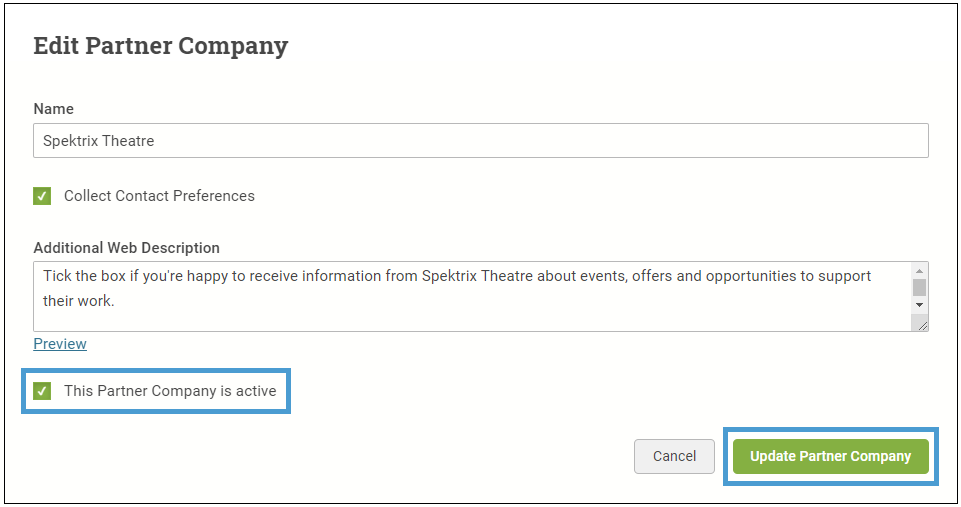Click the Additional Web Description label
Screen dimensions: 961x507
[126, 248]
